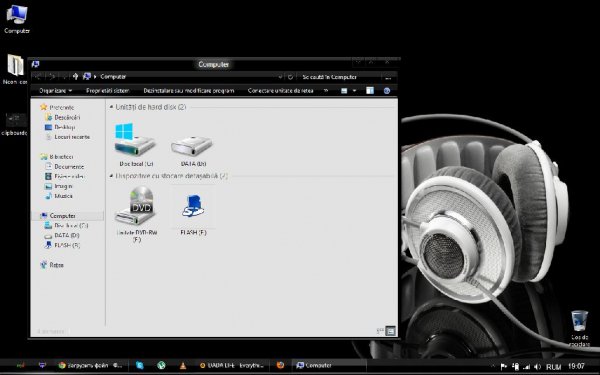This screenshot has width=600, height=375.
Task: Click the Forward arrow in Explorer
Action: (52, 77)
